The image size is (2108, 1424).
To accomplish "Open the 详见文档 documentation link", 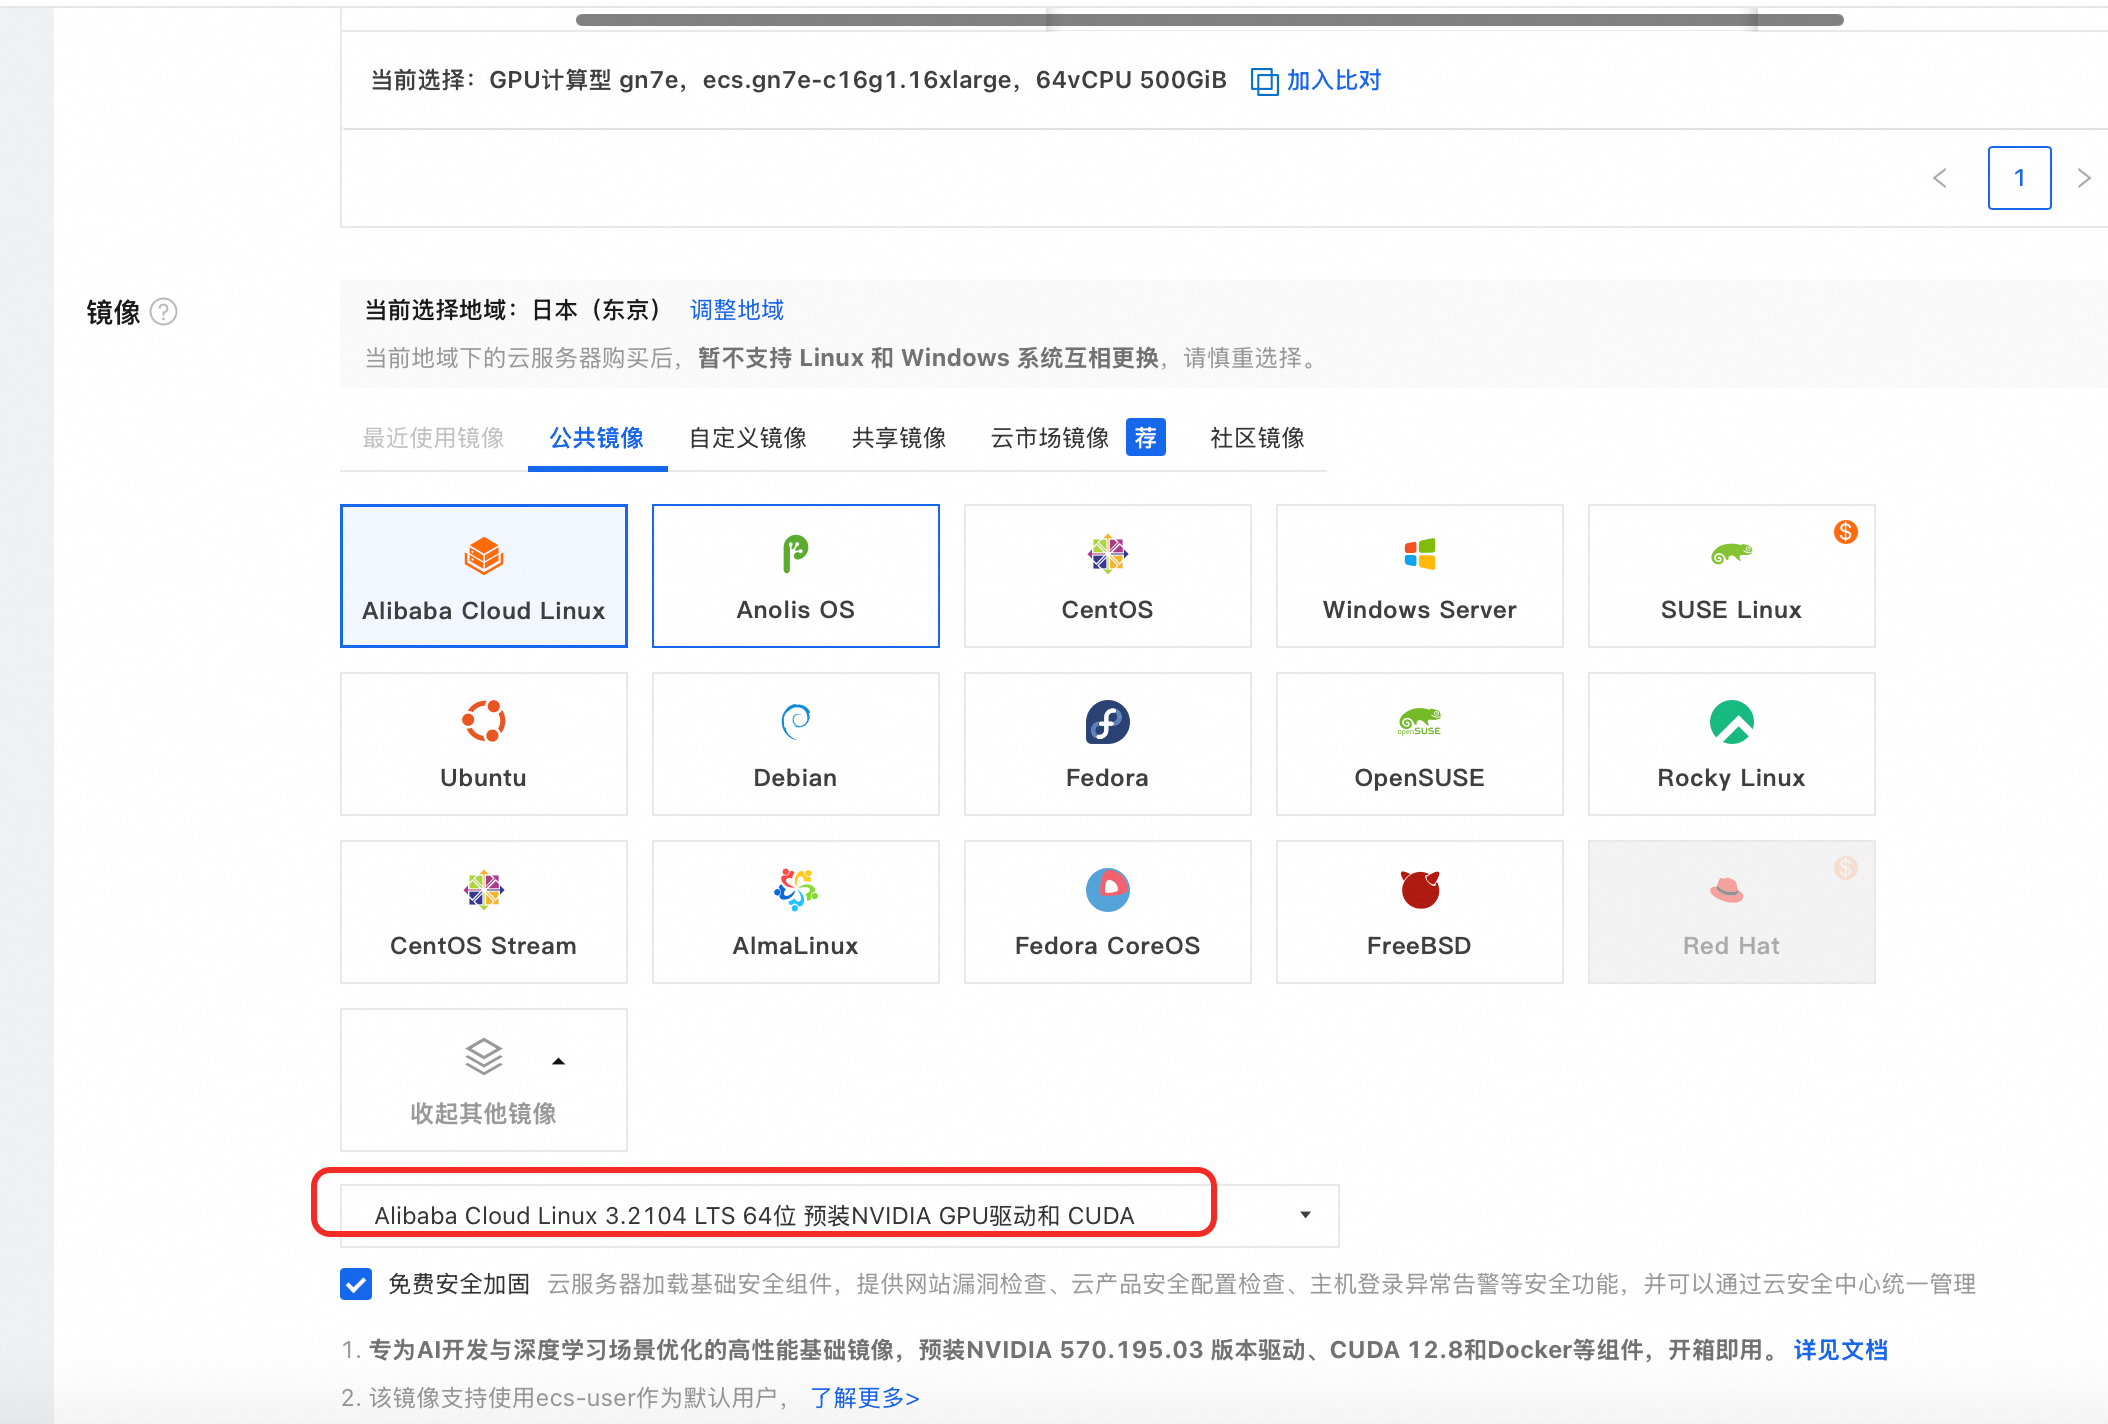I will click(x=1840, y=1350).
